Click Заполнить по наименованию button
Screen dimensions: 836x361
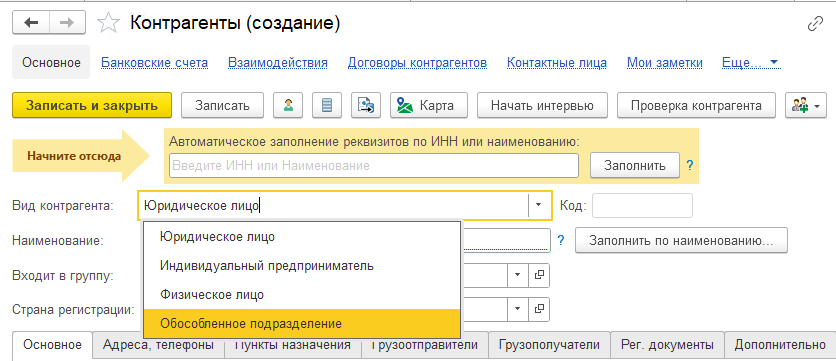(681, 240)
